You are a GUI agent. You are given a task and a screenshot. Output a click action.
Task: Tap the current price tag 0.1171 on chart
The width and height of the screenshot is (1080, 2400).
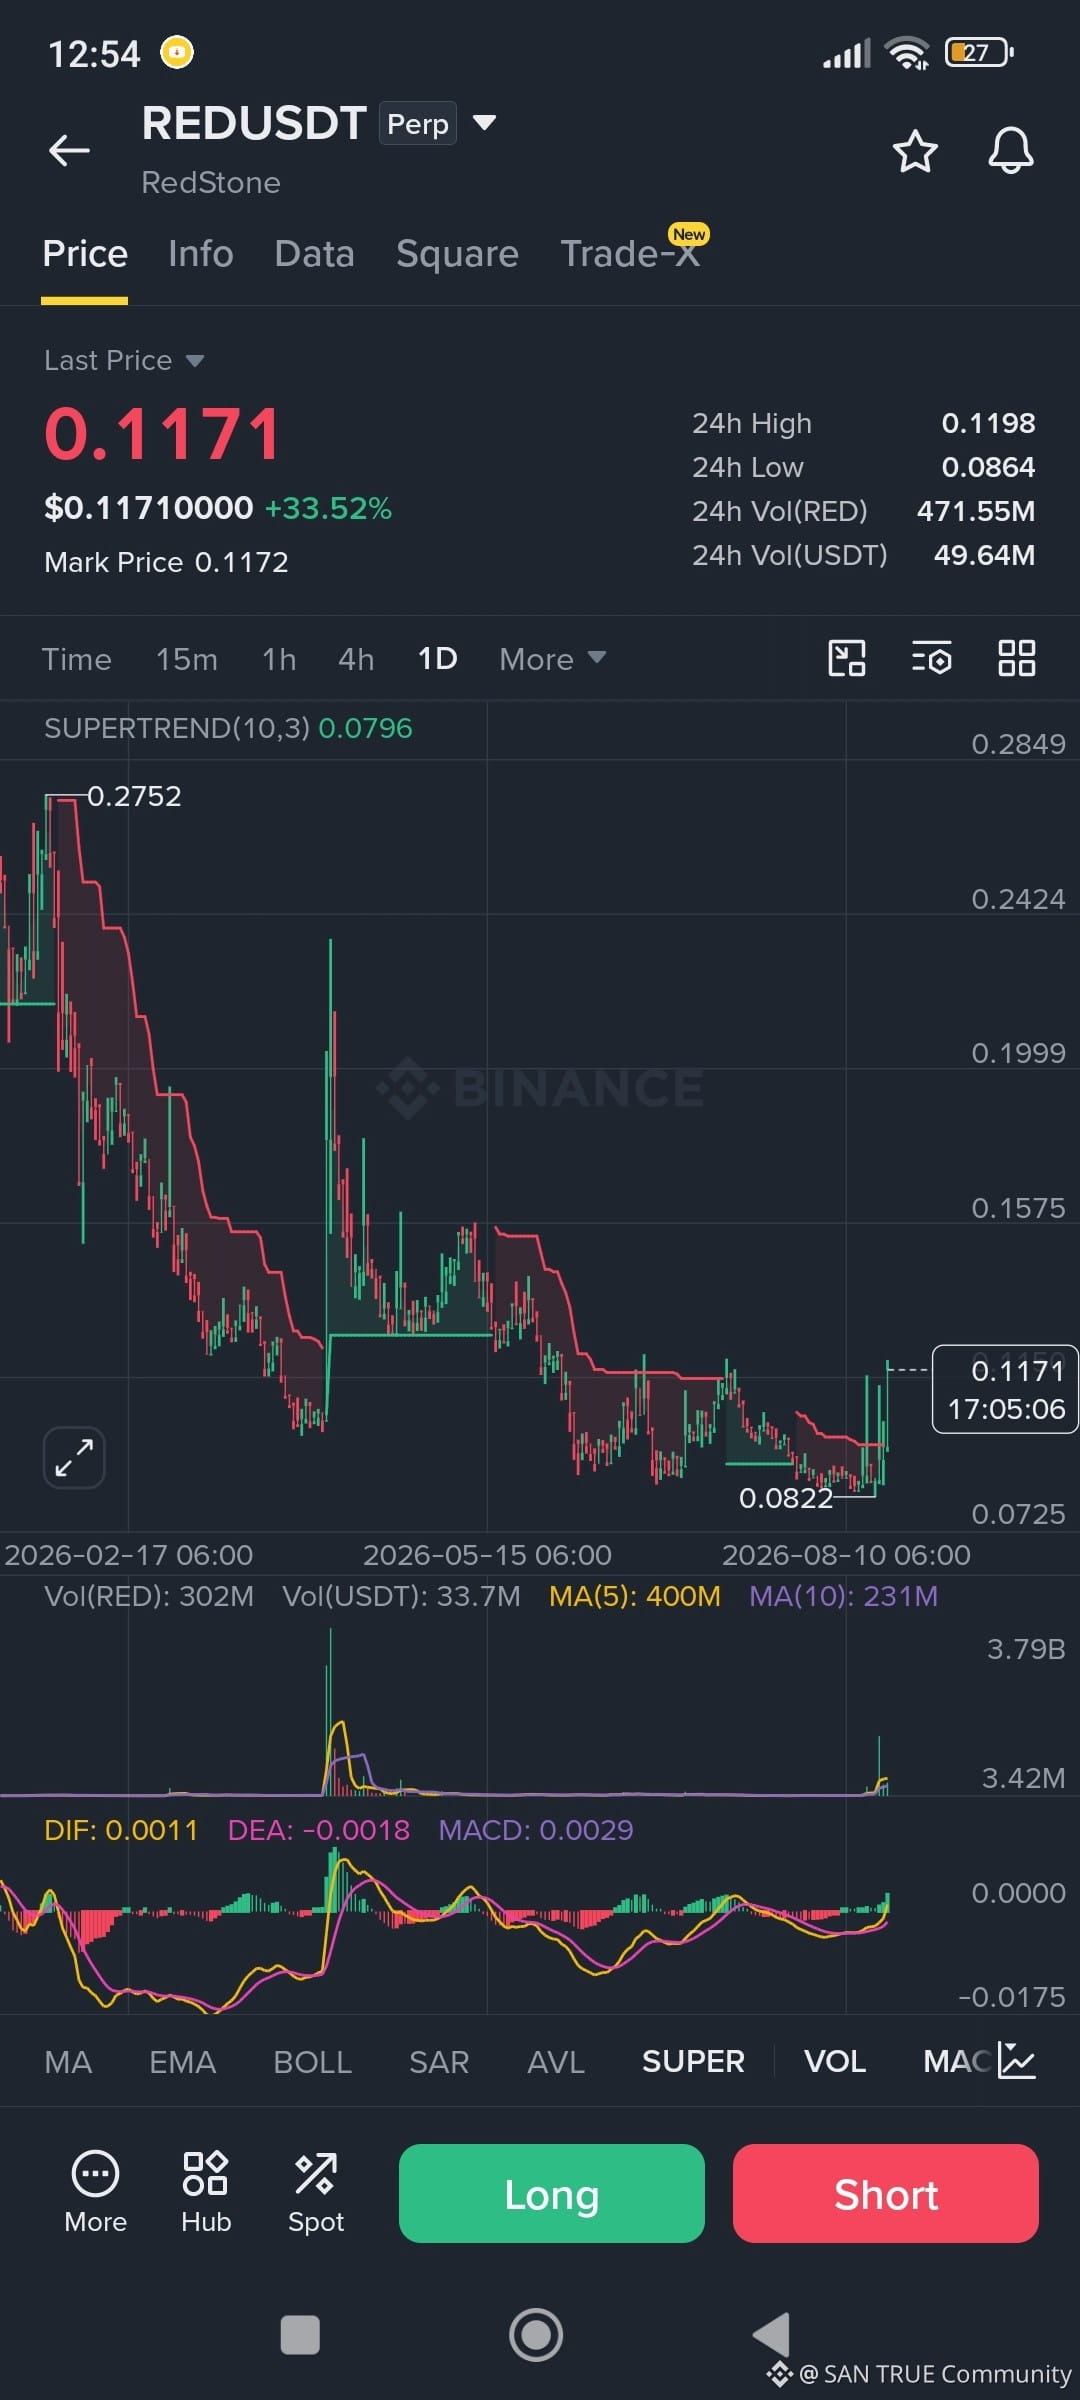1005,1389
